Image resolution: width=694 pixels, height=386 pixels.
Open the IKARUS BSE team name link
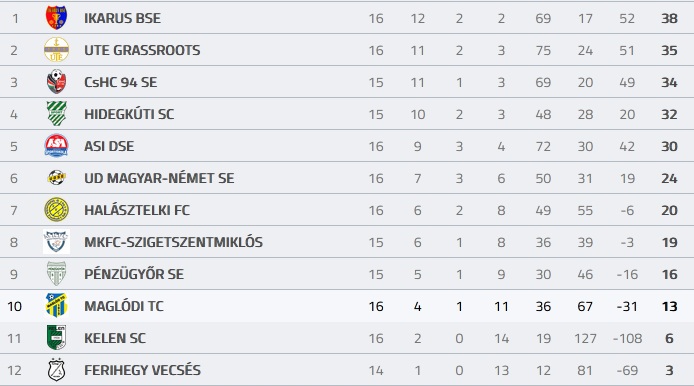123,18
